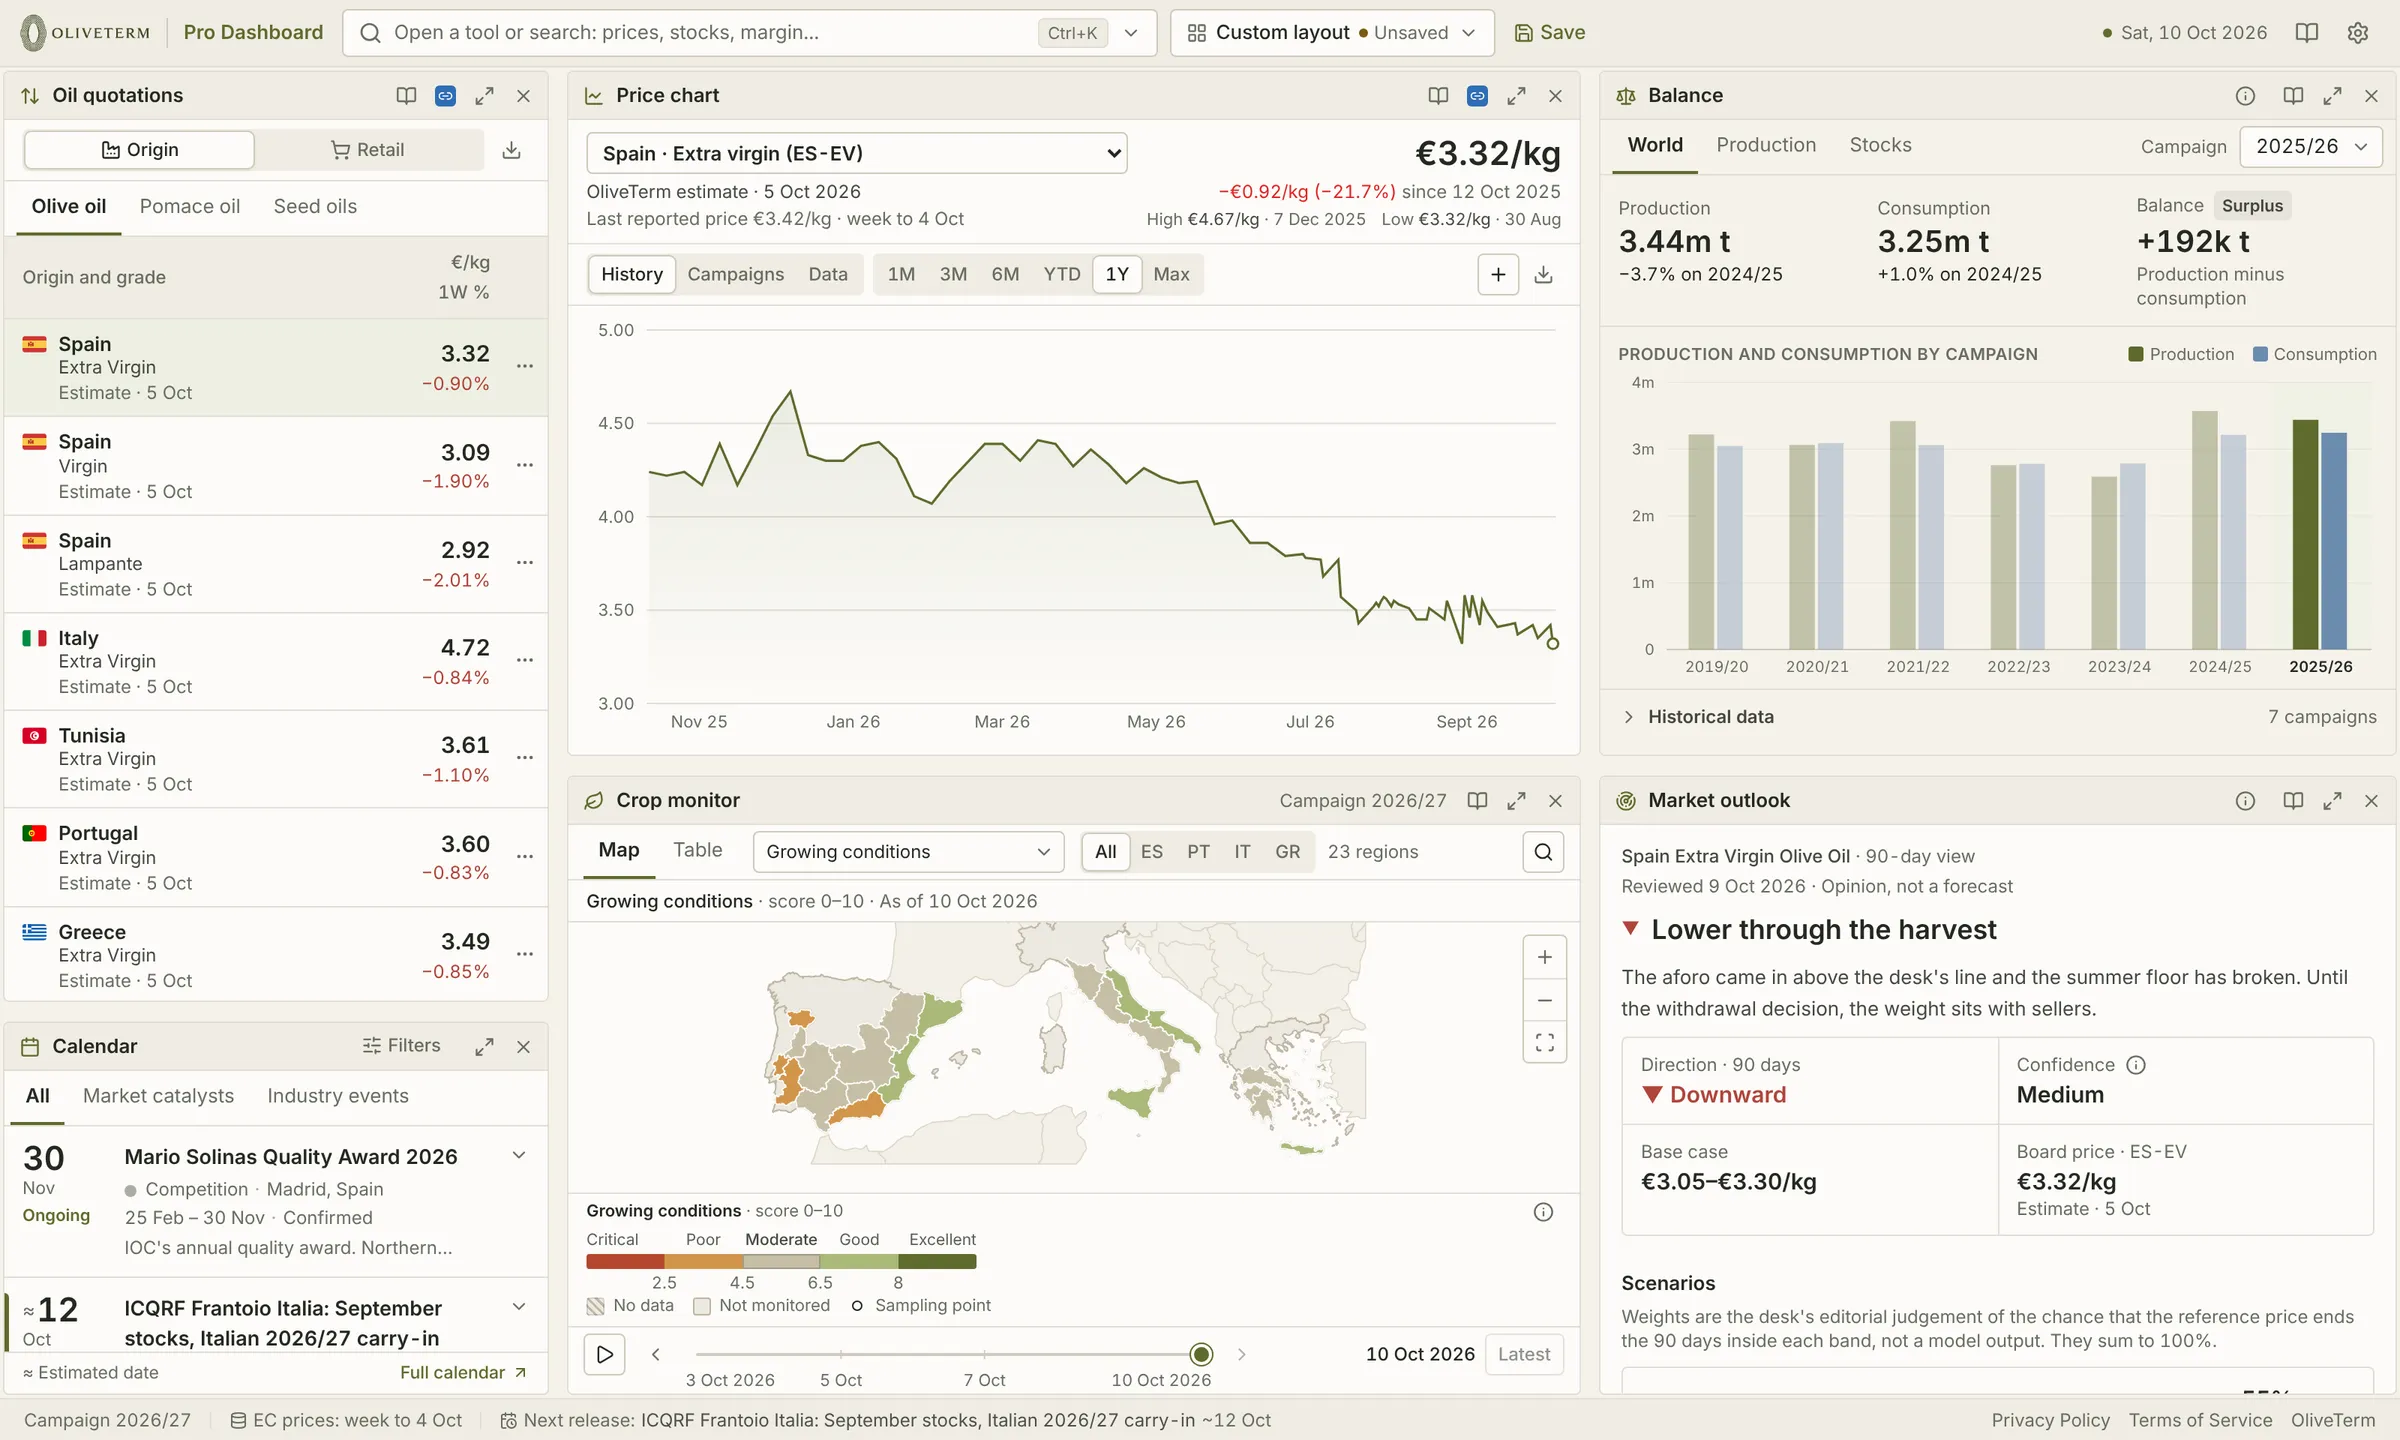Fit crop map to full extent
Viewport: 2400px width, 1440px height.
(x=1544, y=1043)
